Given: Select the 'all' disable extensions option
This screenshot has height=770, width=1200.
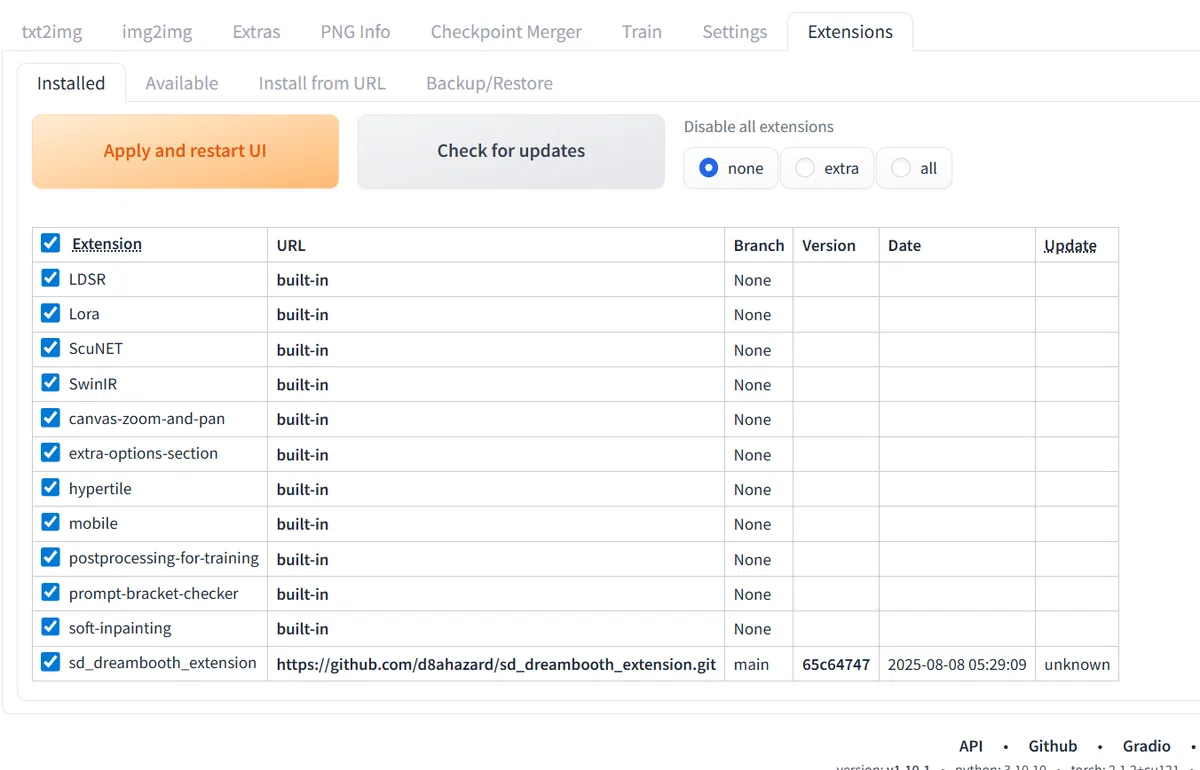Looking at the screenshot, I should click(x=914, y=168).
